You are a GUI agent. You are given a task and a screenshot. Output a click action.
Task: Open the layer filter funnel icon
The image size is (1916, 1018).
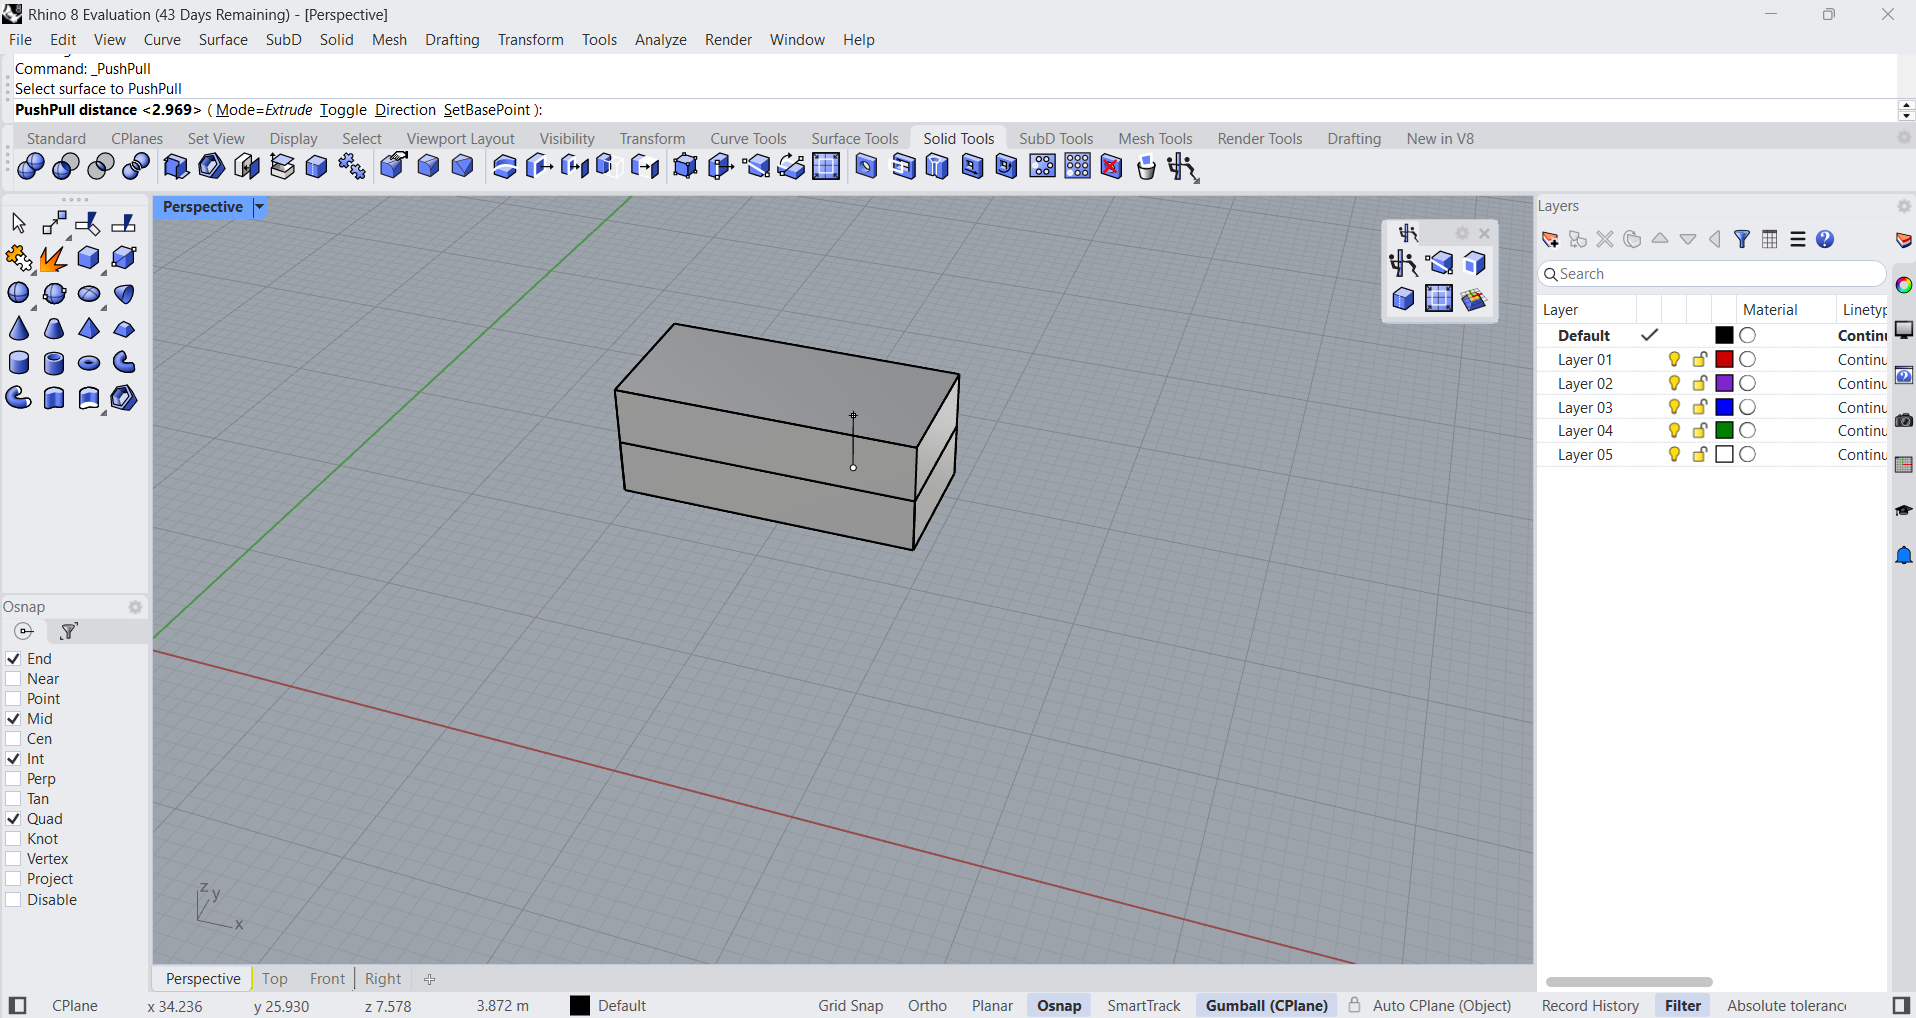tap(1742, 240)
